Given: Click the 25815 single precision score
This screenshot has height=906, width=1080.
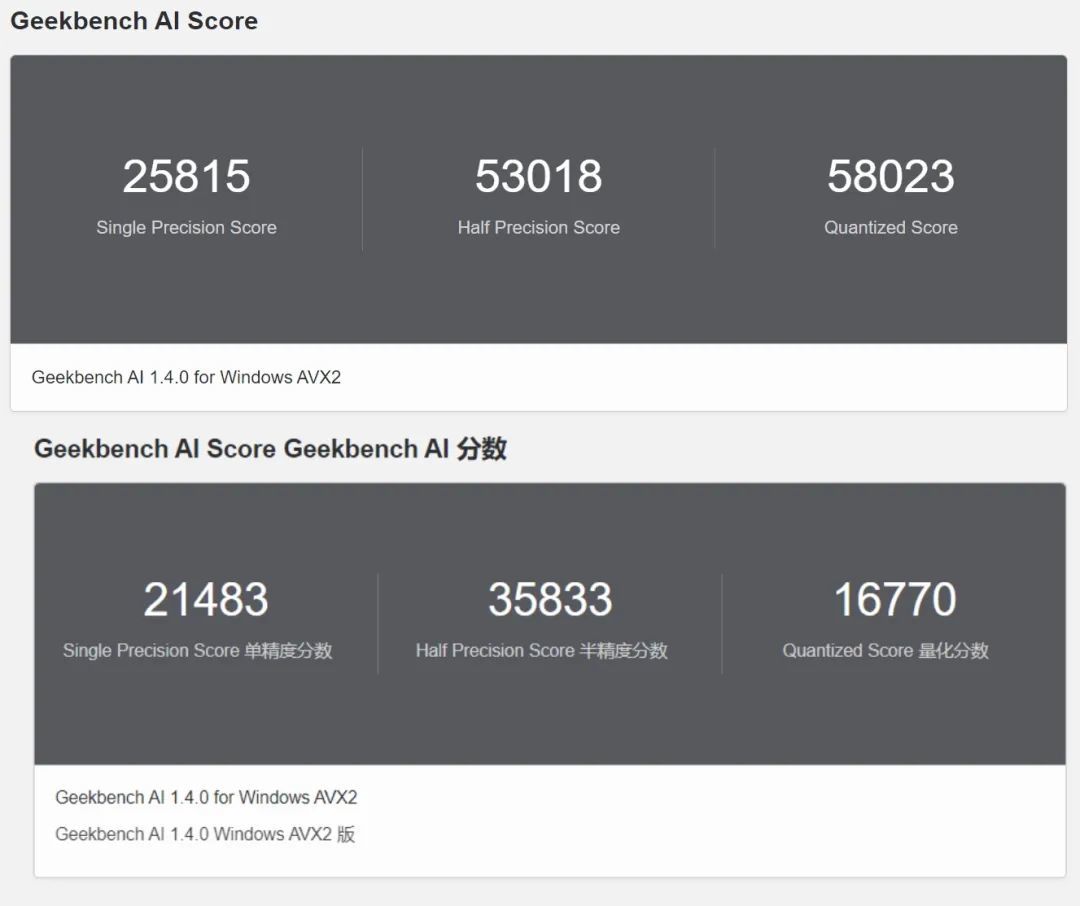Looking at the screenshot, I should (186, 176).
